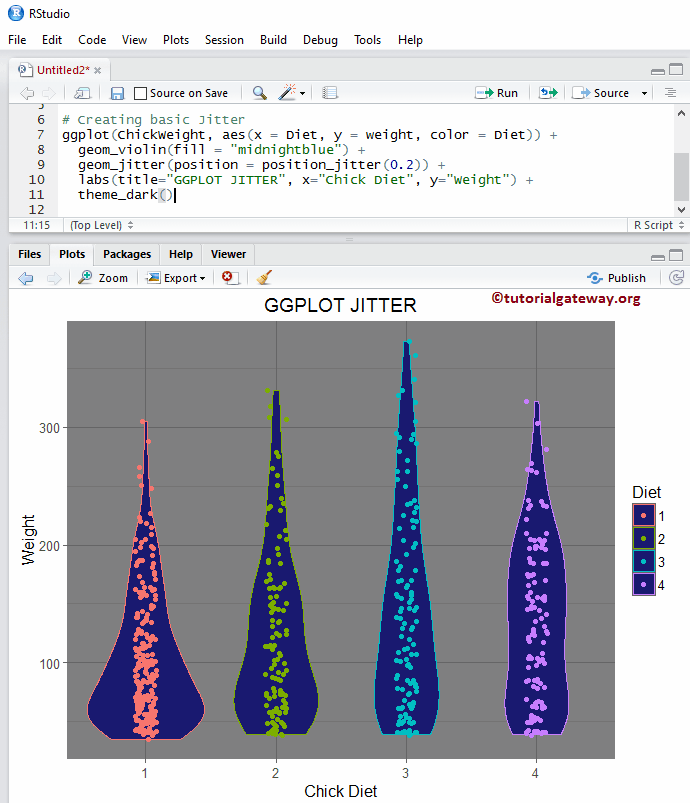
Task: Minimize the Plots pane
Action: (x=658, y=257)
